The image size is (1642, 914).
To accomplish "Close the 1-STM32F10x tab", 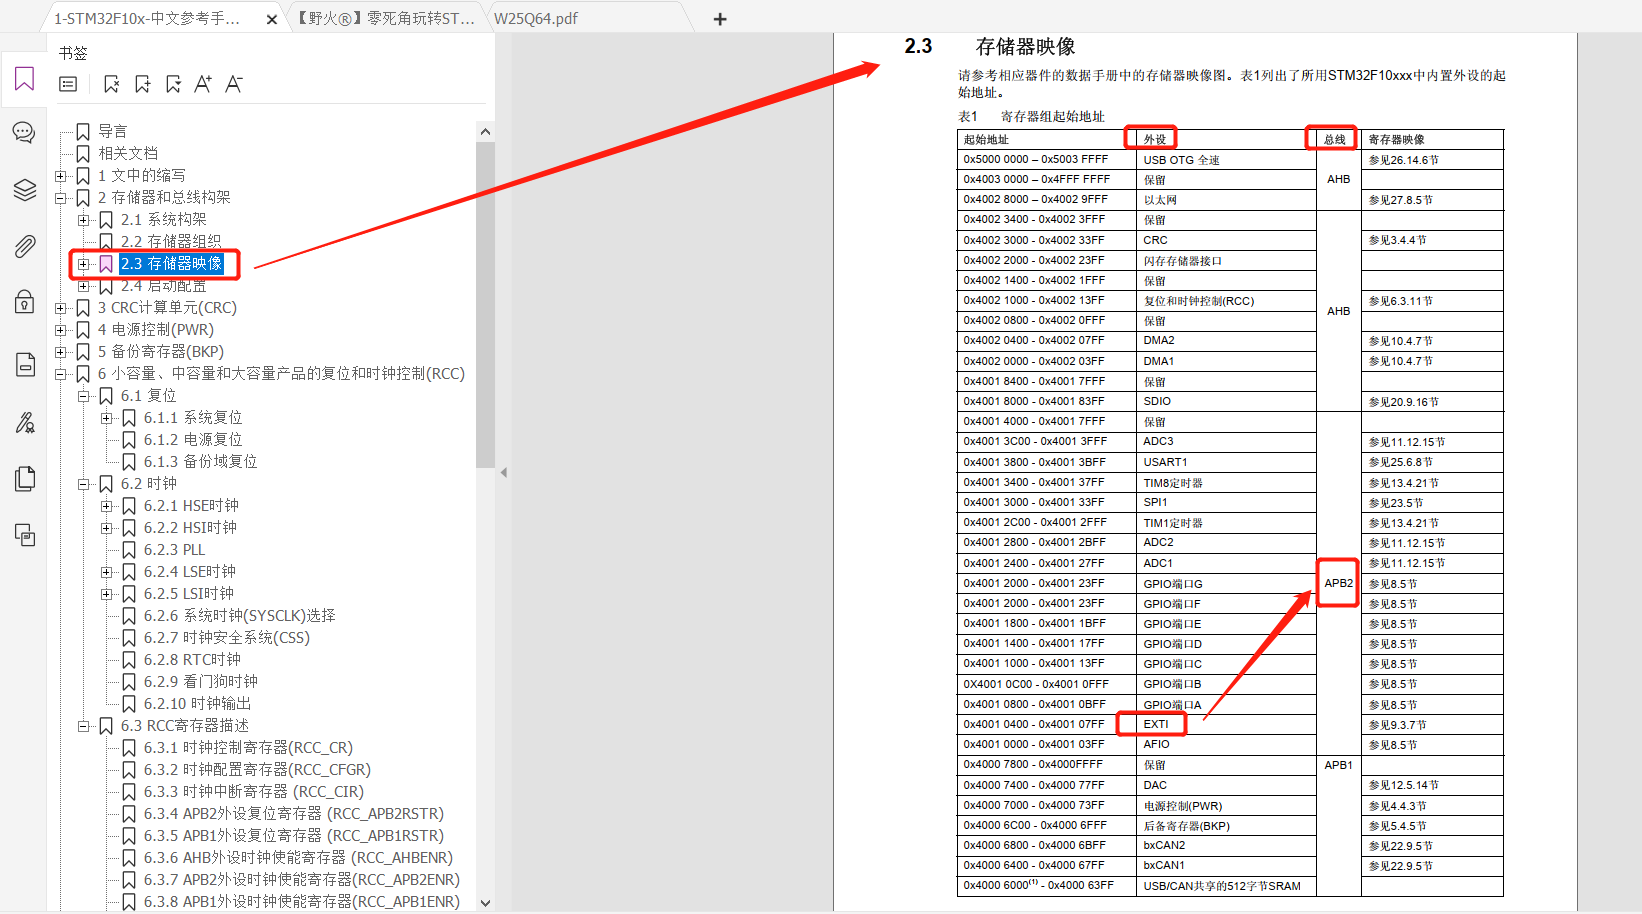I will point(271,19).
